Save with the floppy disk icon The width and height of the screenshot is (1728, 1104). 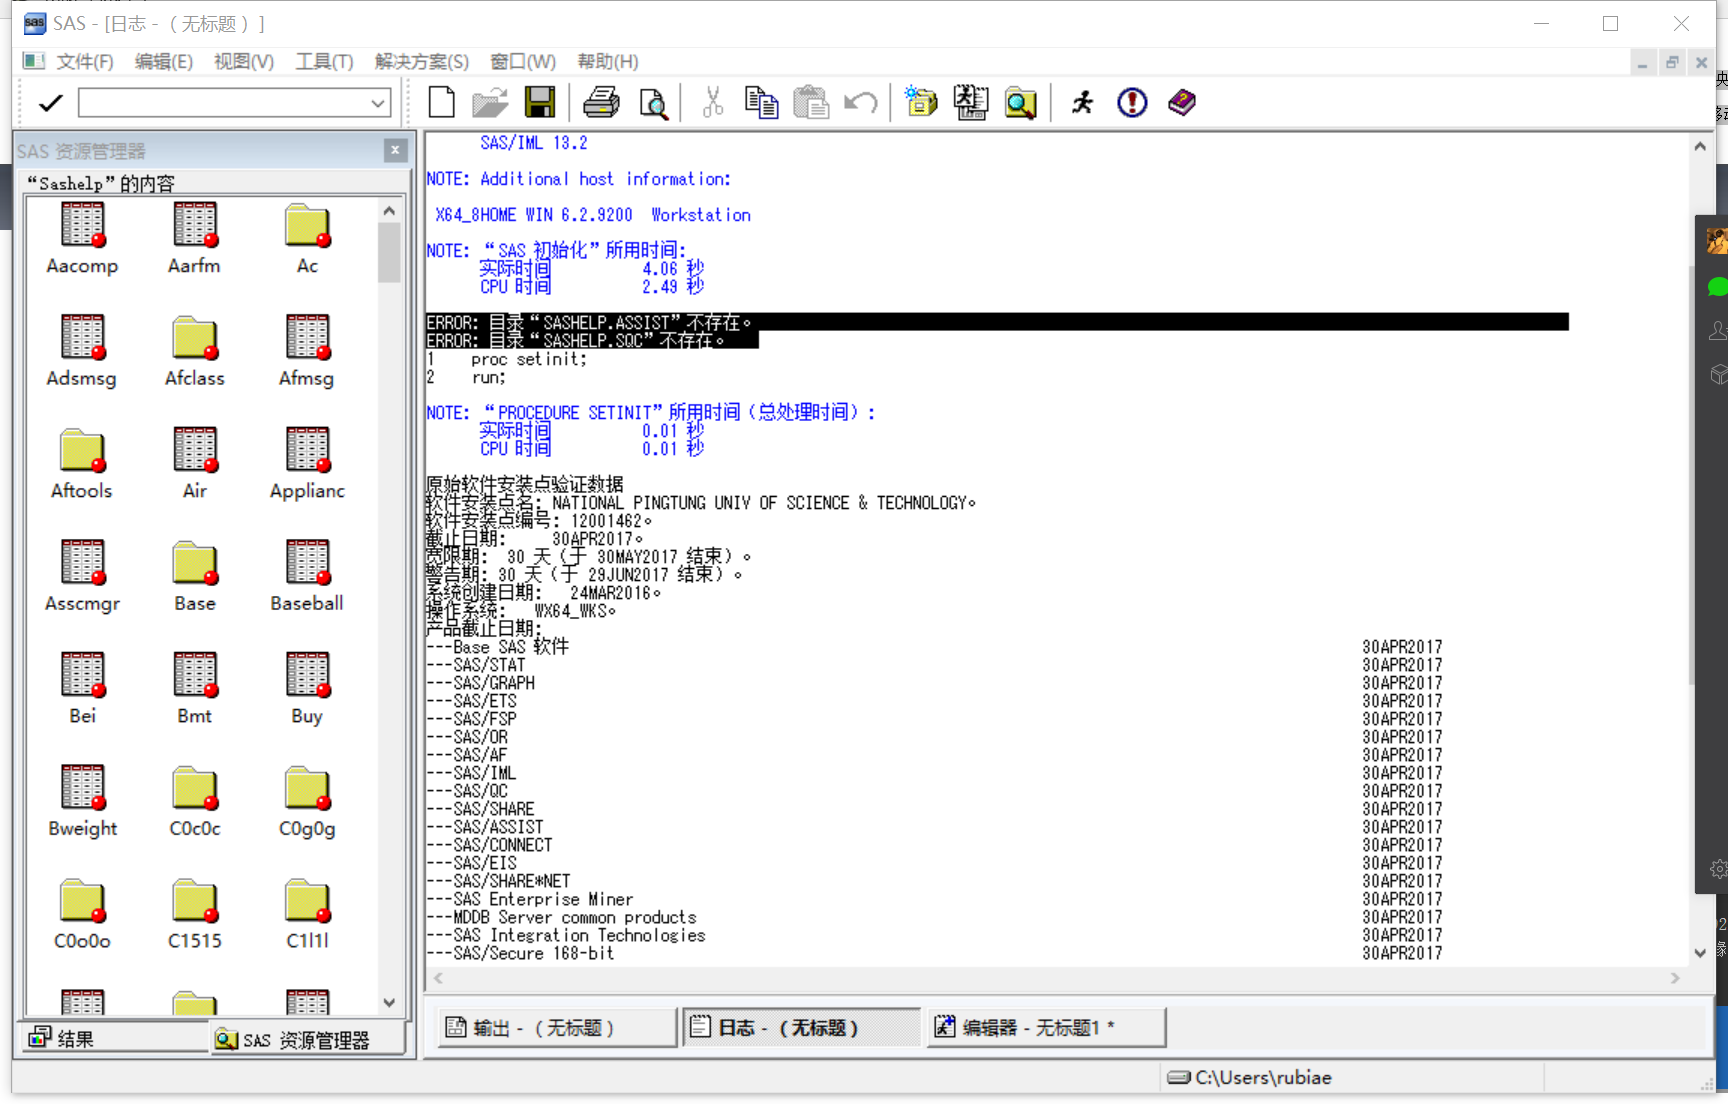pos(540,102)
